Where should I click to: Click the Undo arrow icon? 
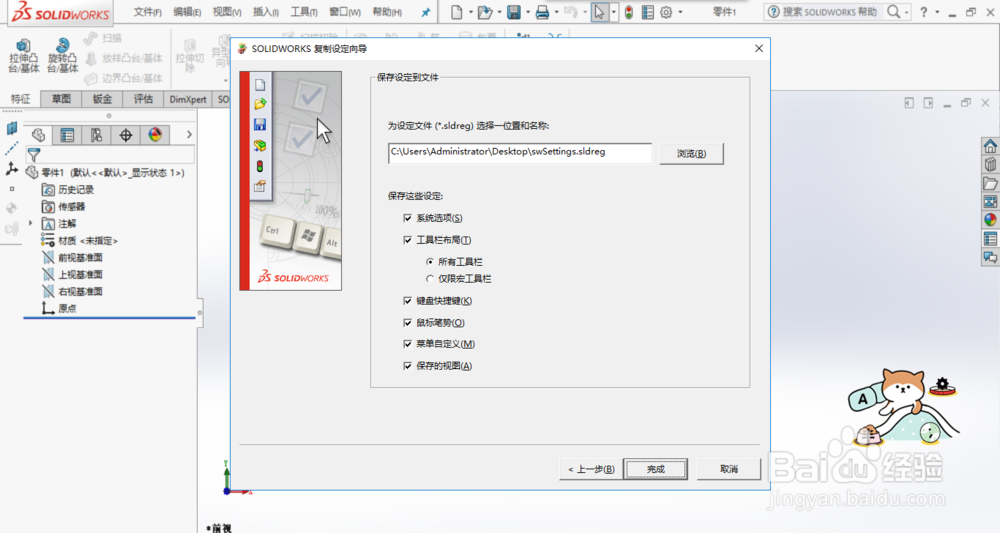pos(571,12)
